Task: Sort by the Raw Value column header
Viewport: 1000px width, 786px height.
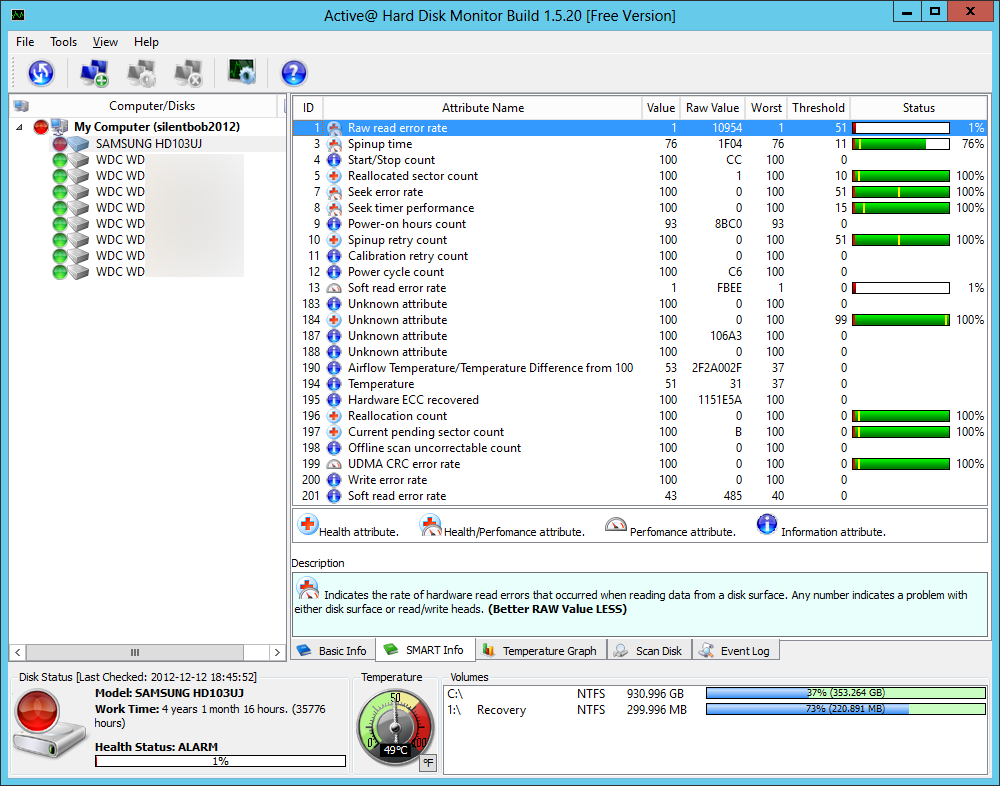Action: click(712, 108)
